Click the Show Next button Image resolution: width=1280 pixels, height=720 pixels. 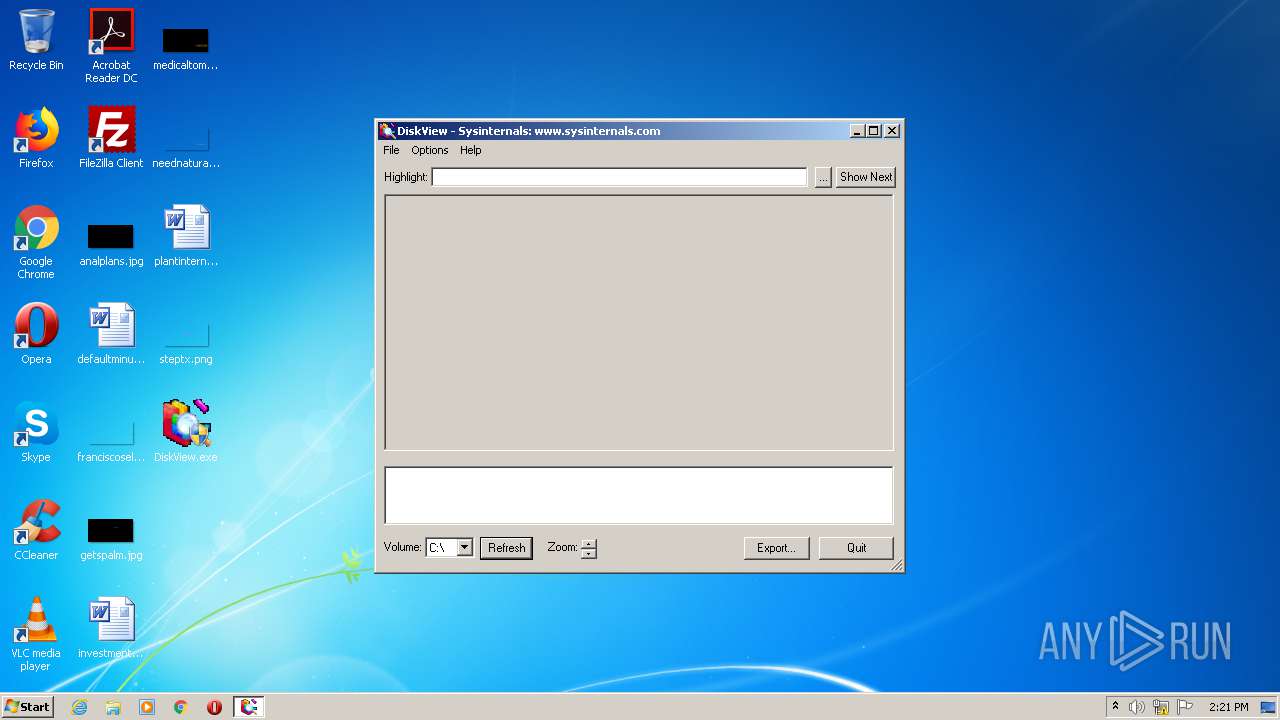pos(866,177)
